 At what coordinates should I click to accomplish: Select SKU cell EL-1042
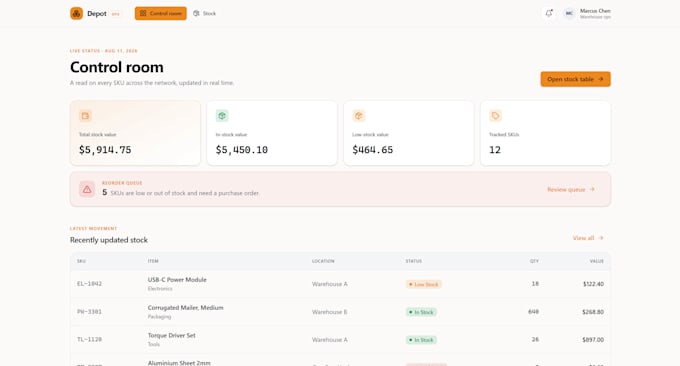pyautogui.click(x=89, y=284)
